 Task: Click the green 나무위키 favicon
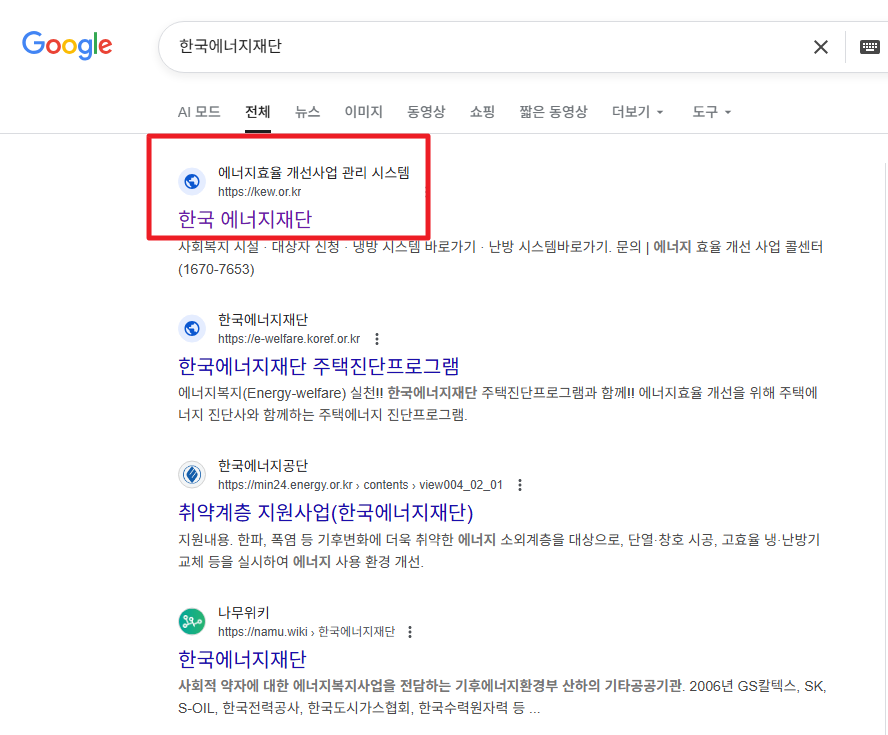tap(192, 622)
